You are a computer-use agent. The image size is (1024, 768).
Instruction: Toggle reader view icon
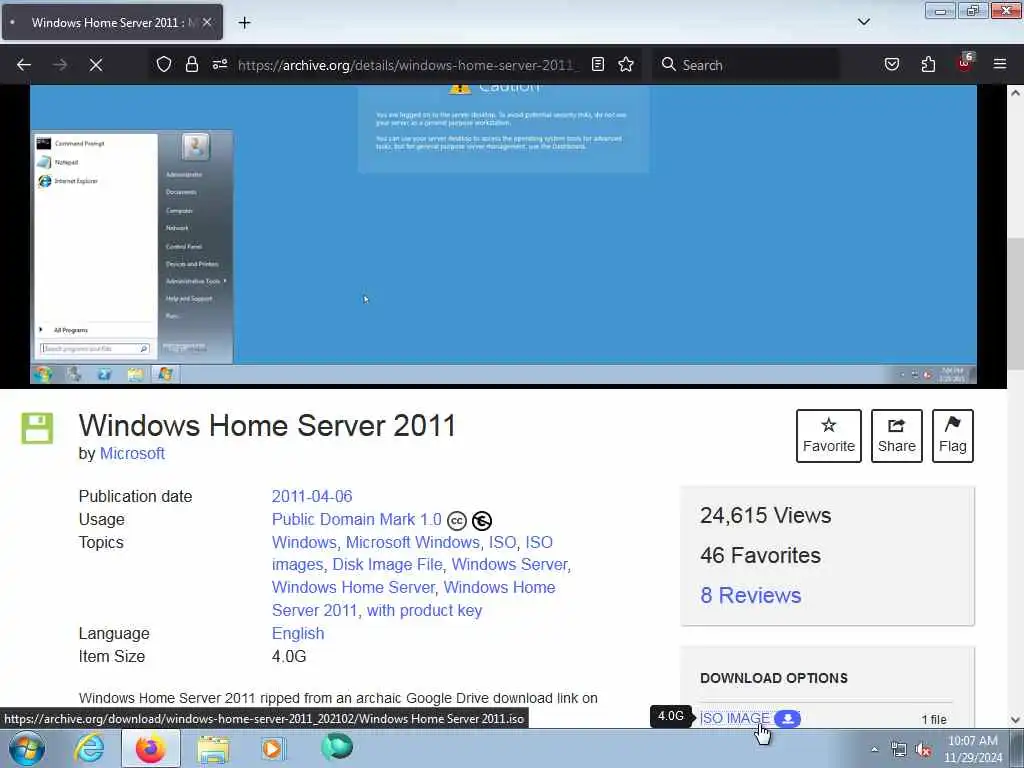pyautogui.click(x=598, y=64)
